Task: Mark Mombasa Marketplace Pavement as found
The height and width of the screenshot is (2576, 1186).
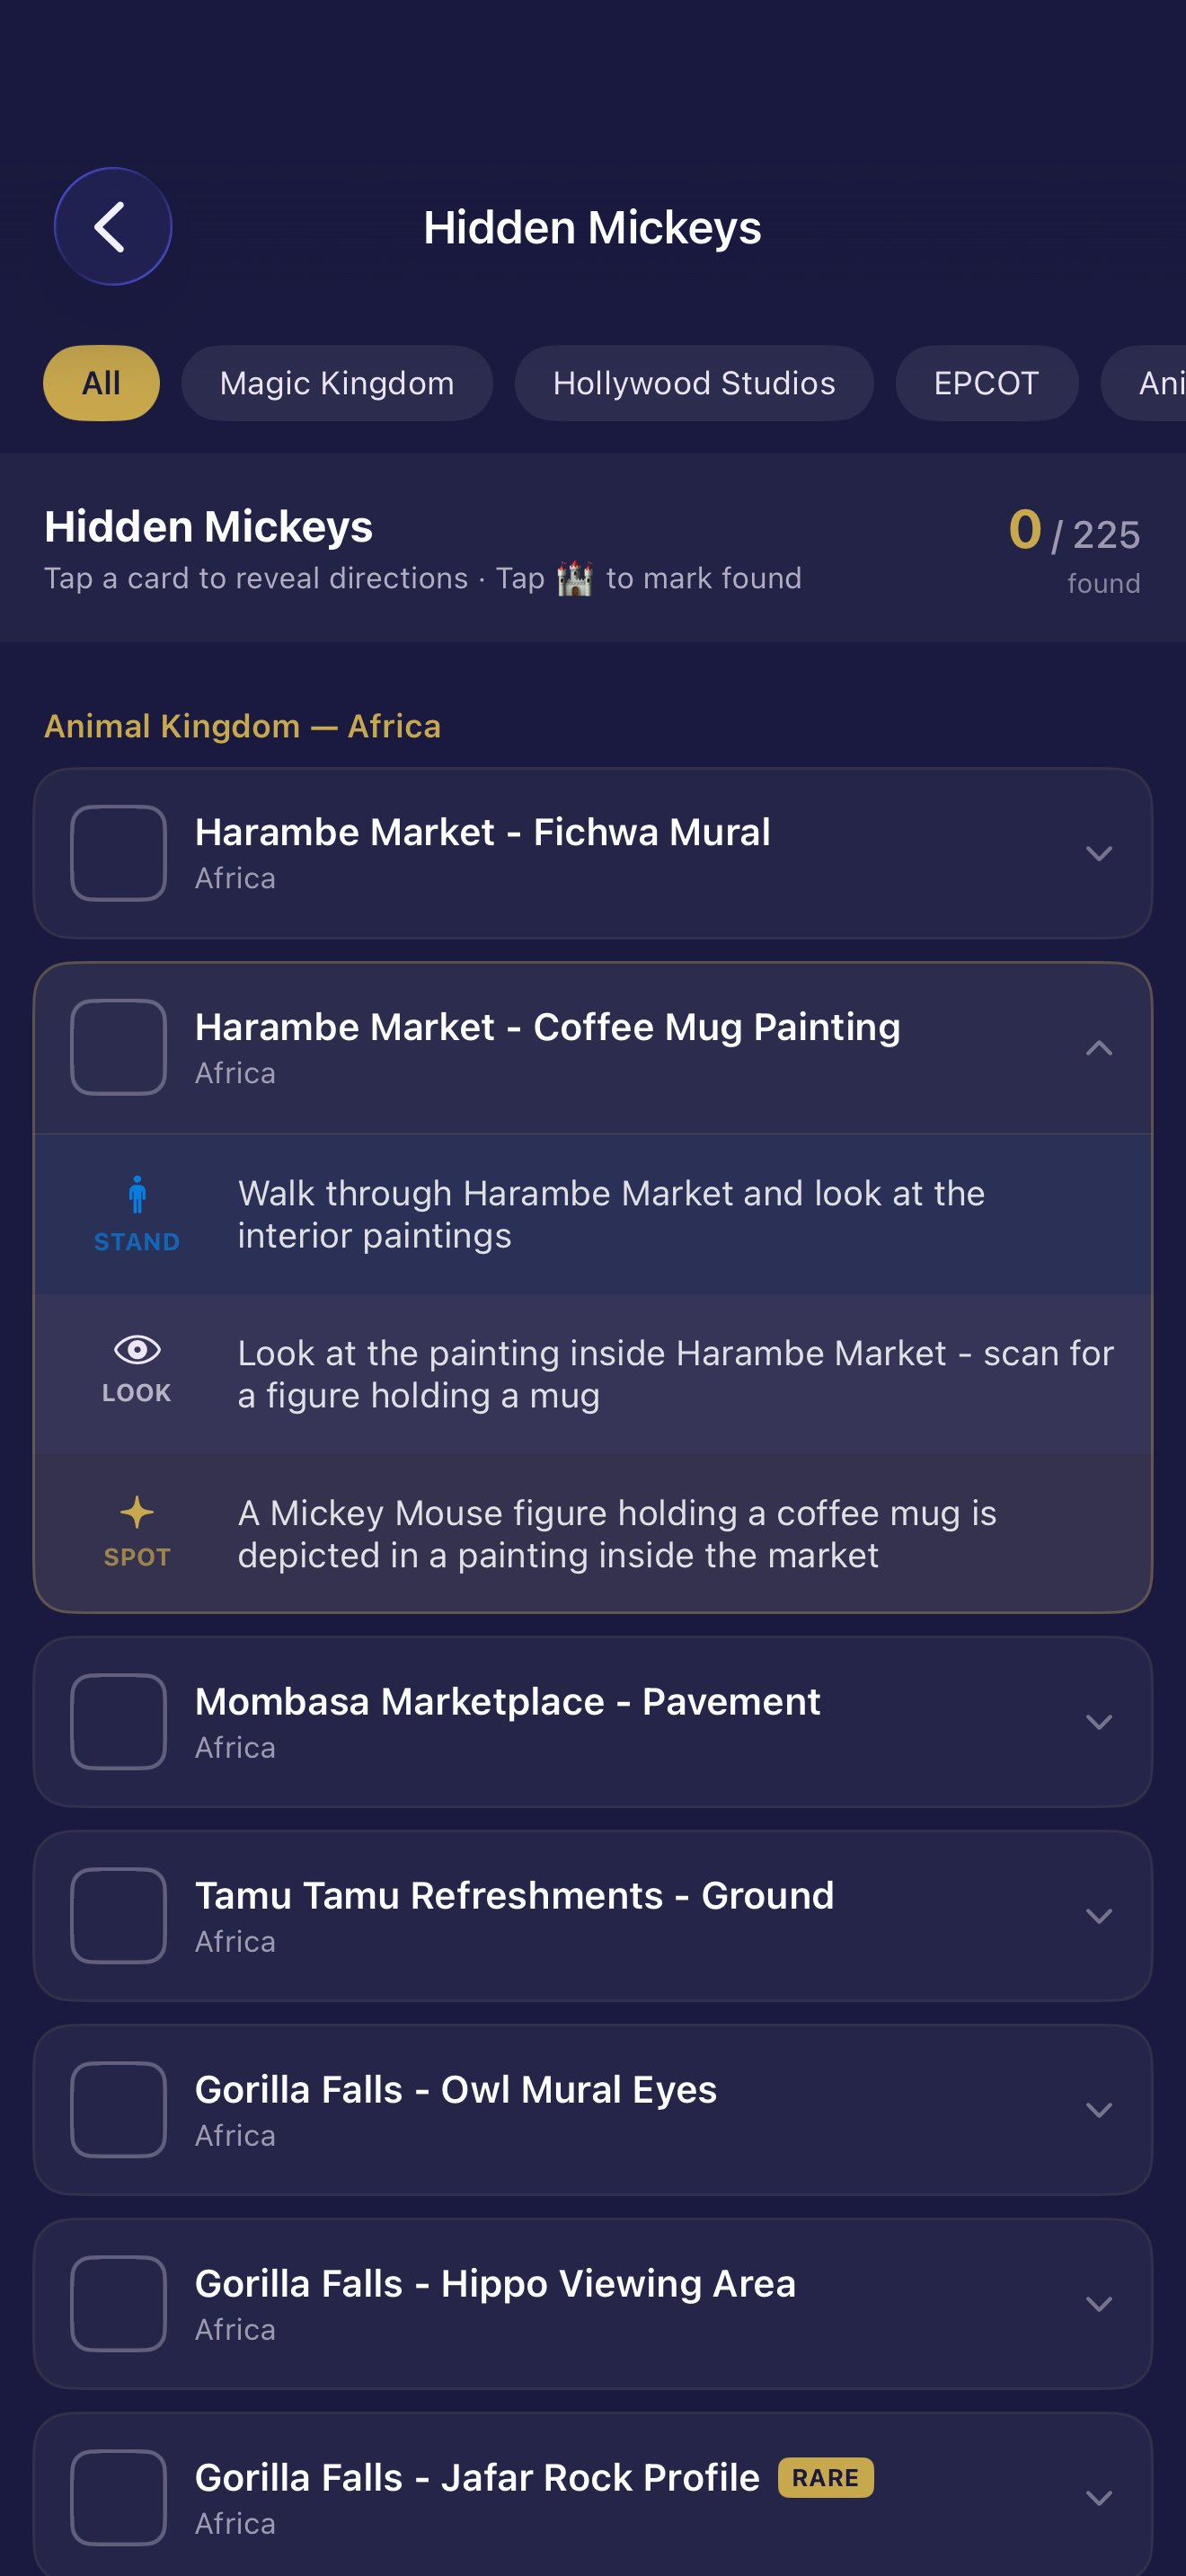Action: pos(118,1721)
